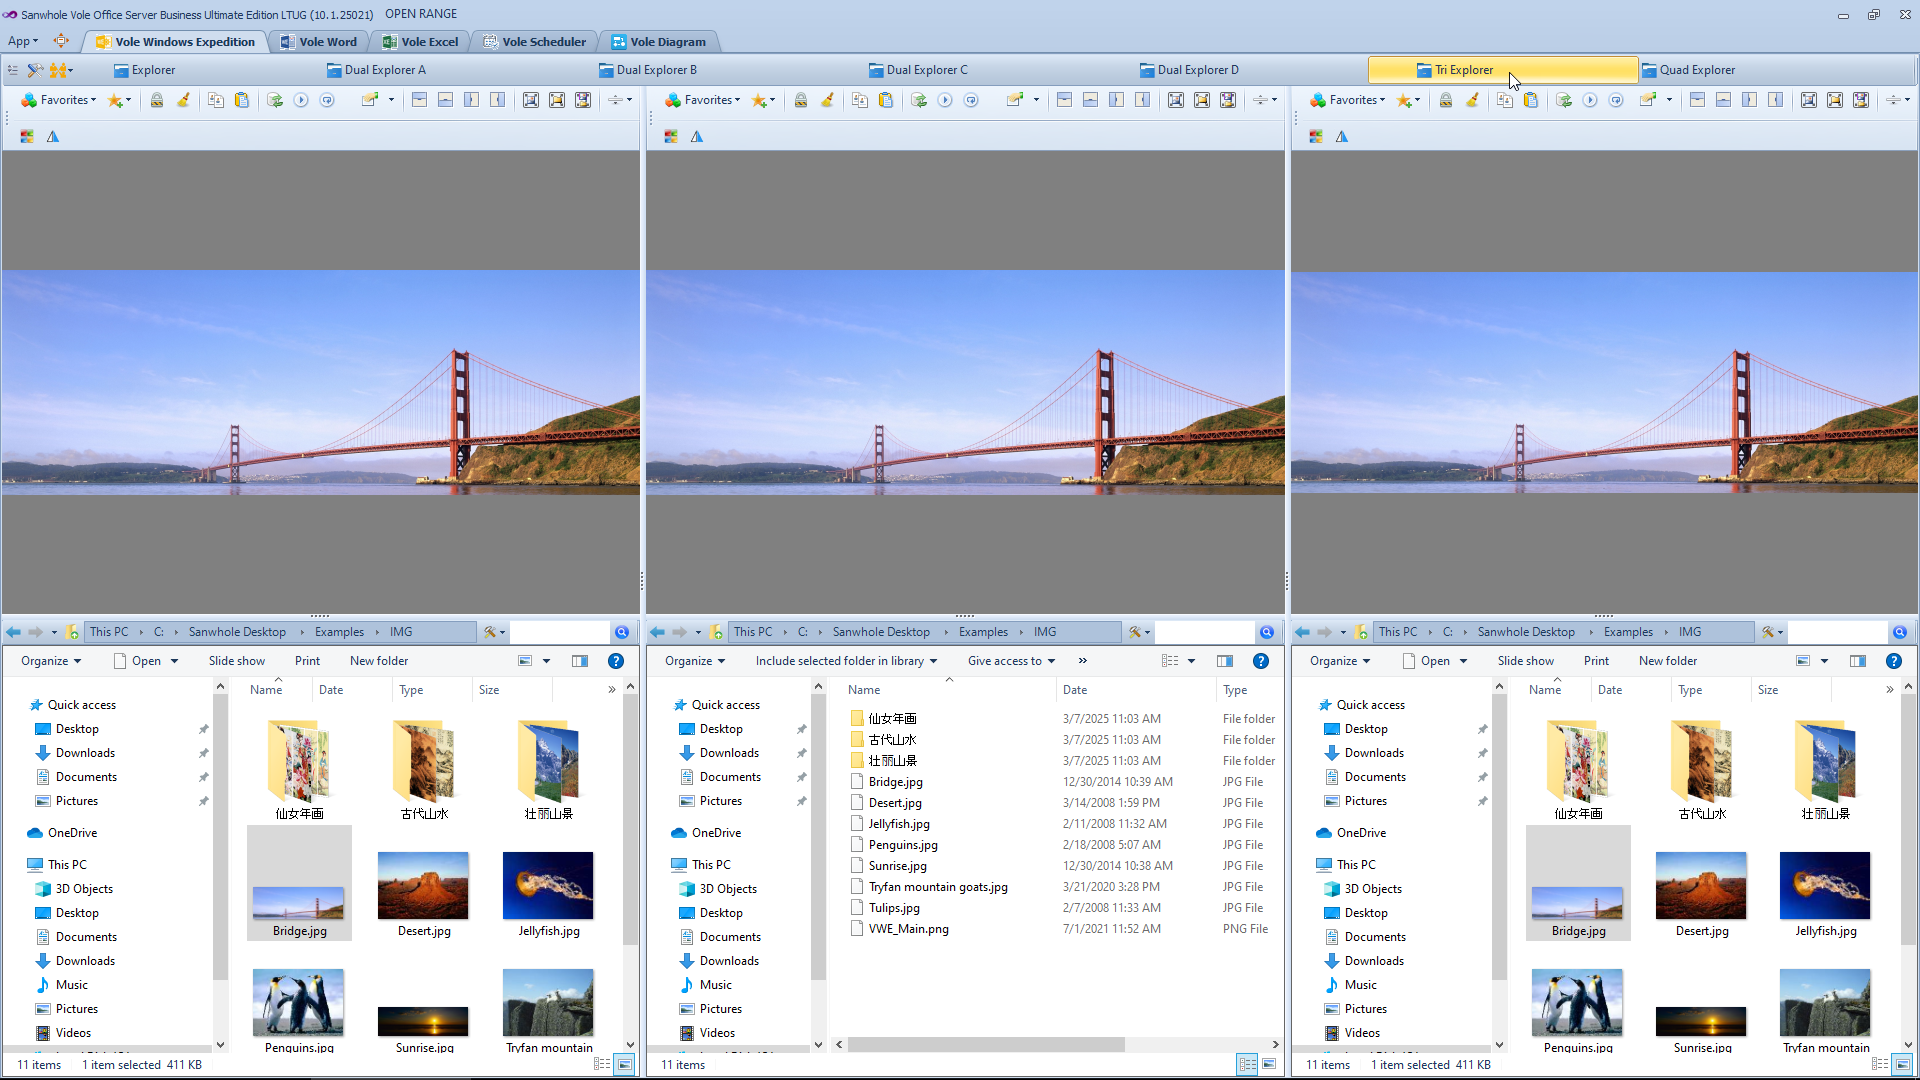The image size is (1920, 1080).
Task: Click play arrow icon in left pane toolbar
Action: [x=301, y=100]
